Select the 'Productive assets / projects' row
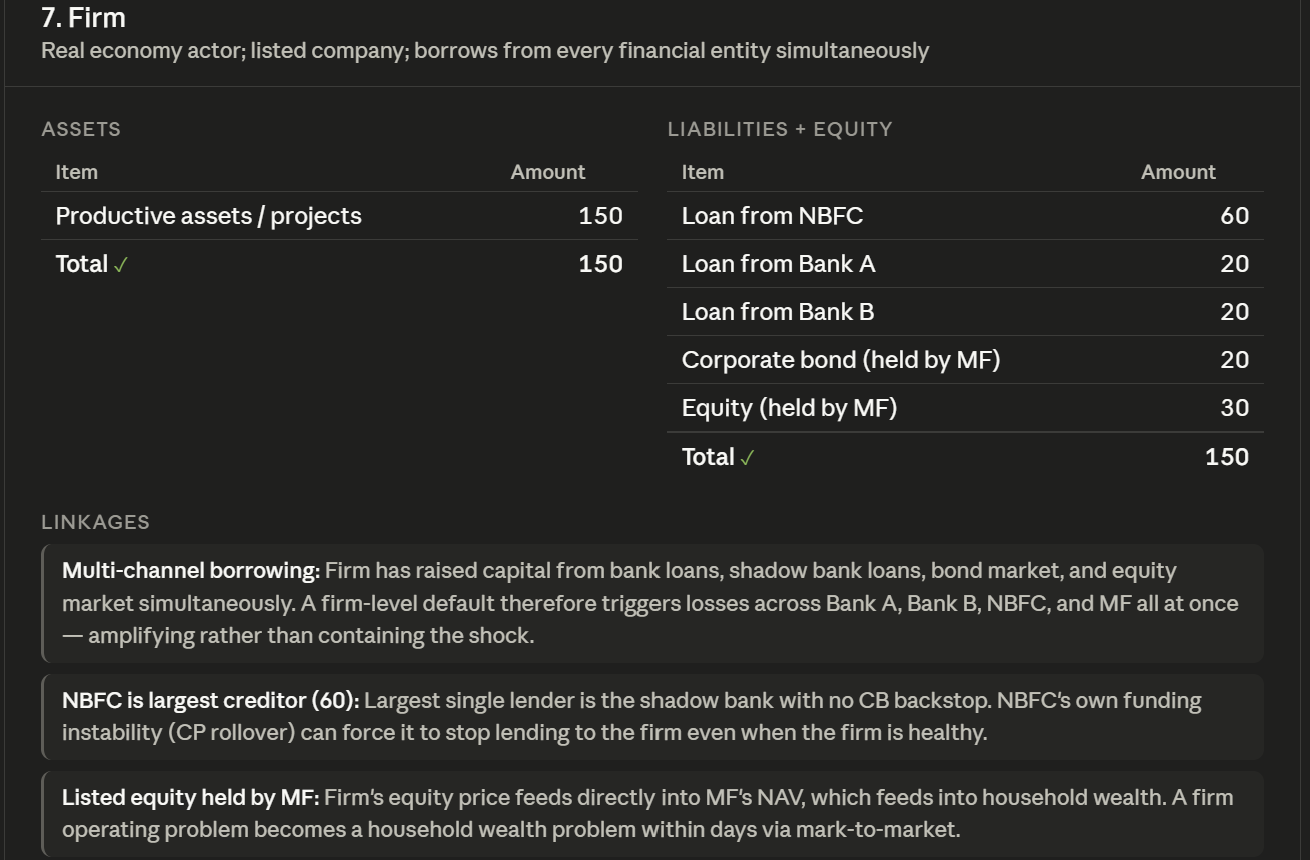Screen dimensions: 1310x860 (339, 216)
